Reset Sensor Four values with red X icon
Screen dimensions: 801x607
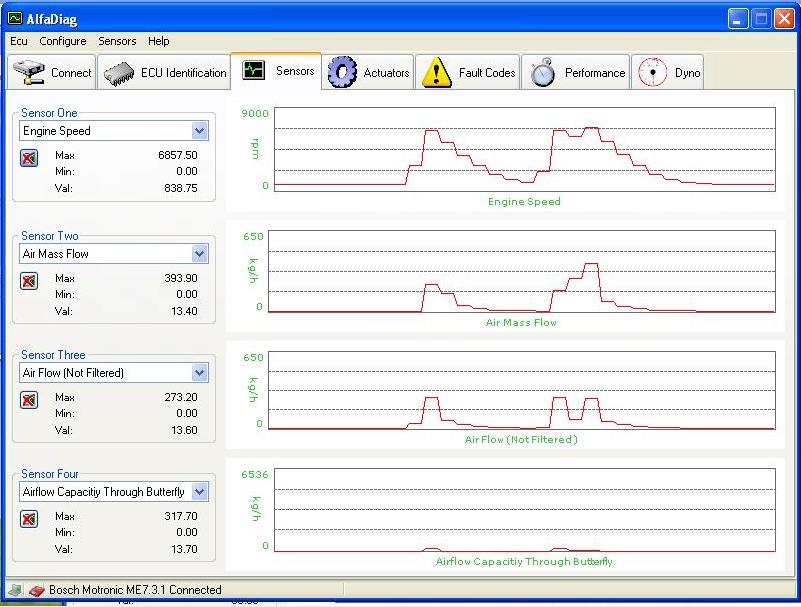(29, 519)
